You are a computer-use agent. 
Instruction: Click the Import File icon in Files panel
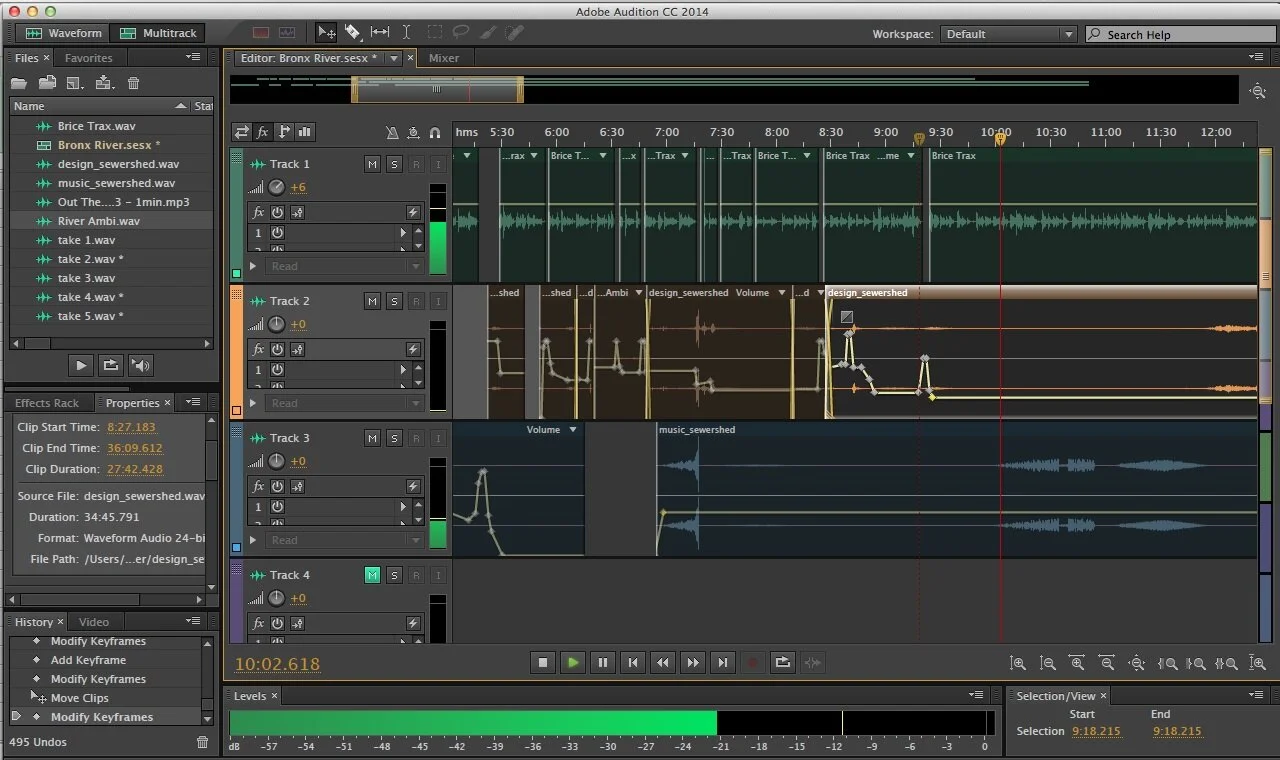[47, 83]
